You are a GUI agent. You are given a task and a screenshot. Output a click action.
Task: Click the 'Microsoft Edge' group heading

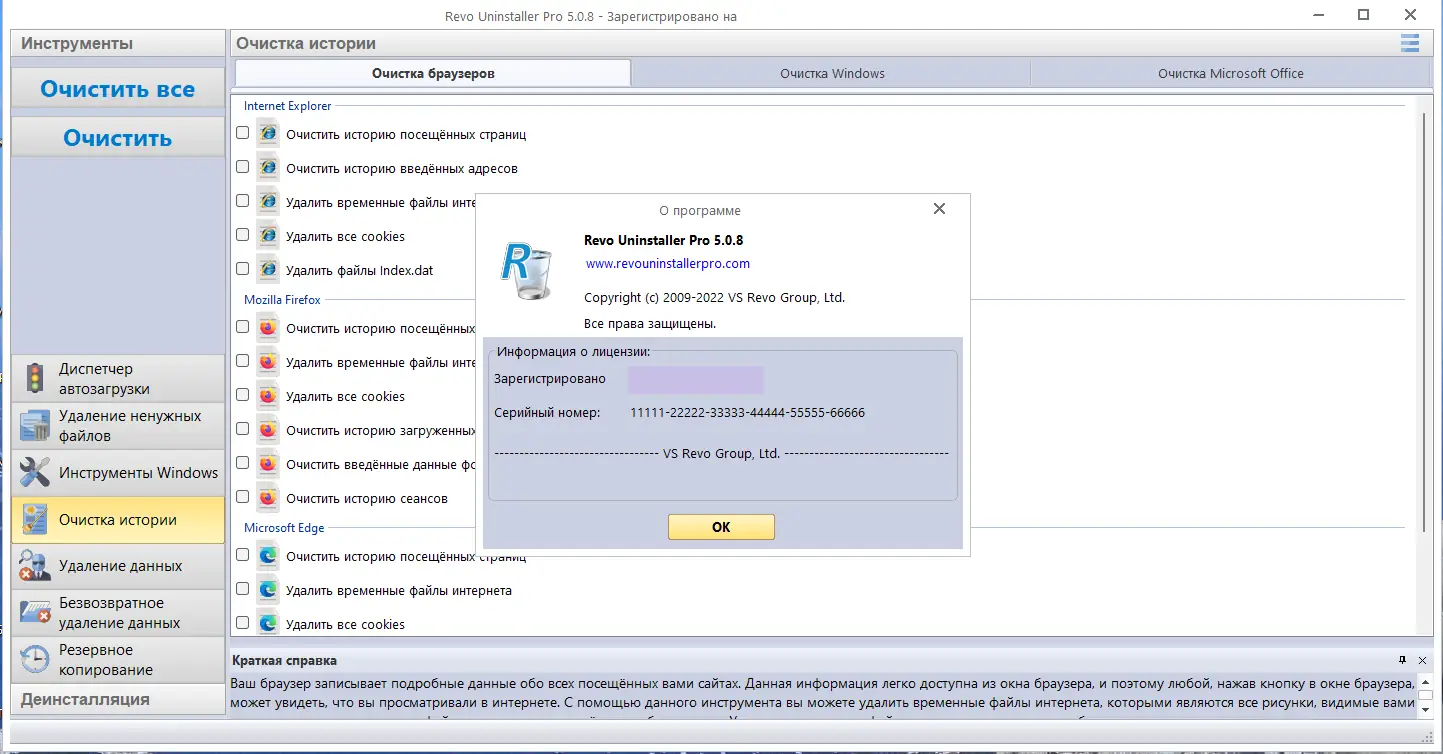coord(284,528)
